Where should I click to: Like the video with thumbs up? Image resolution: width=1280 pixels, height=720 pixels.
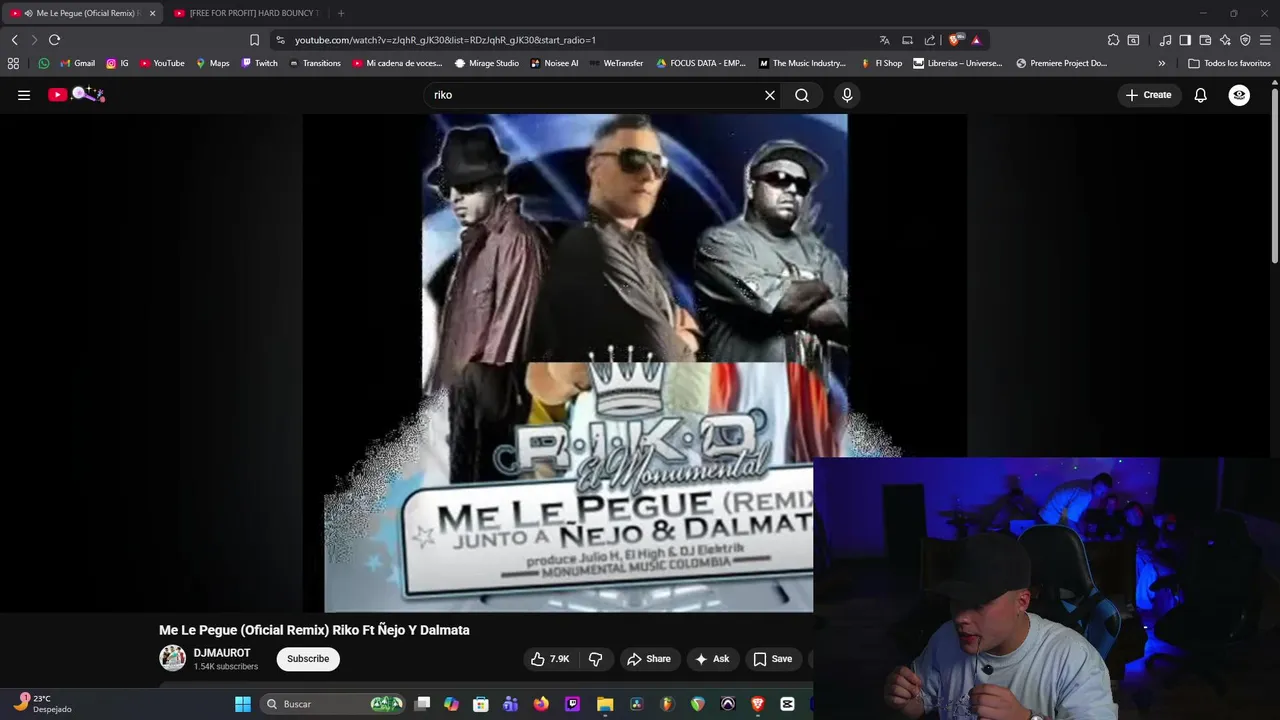click(550, 659)
